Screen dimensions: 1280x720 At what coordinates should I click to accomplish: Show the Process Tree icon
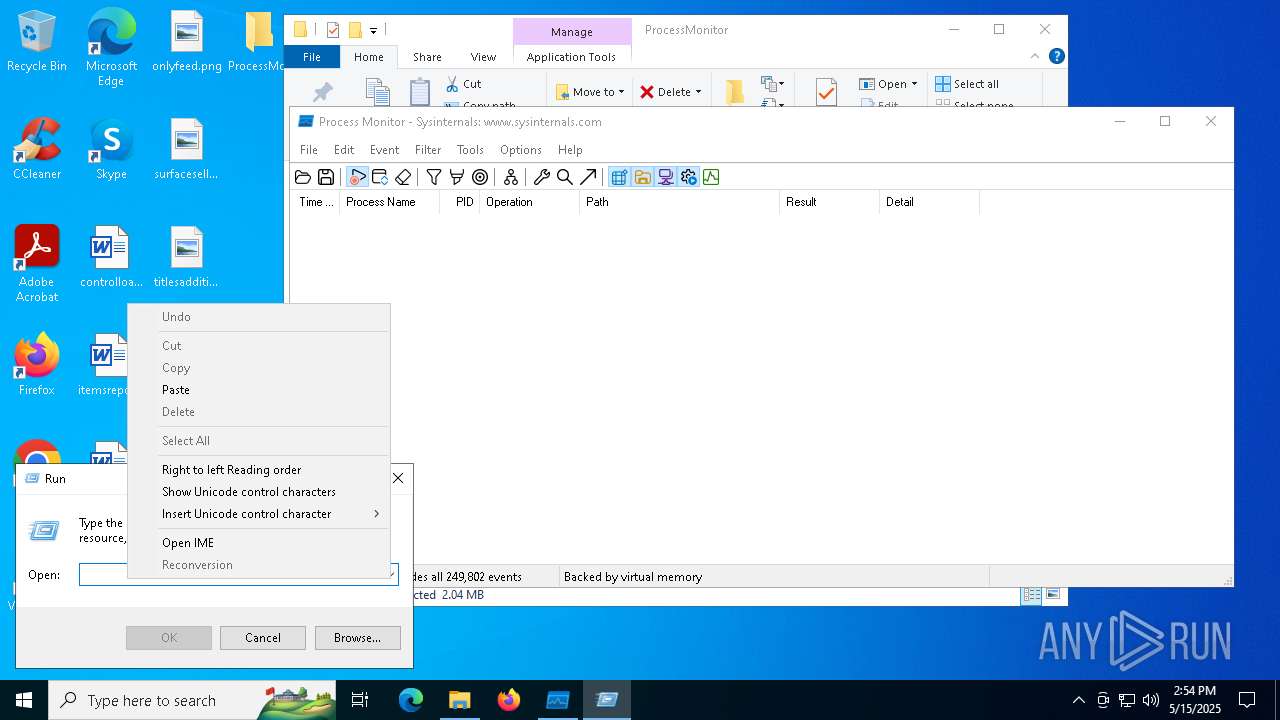click(511, 177)
